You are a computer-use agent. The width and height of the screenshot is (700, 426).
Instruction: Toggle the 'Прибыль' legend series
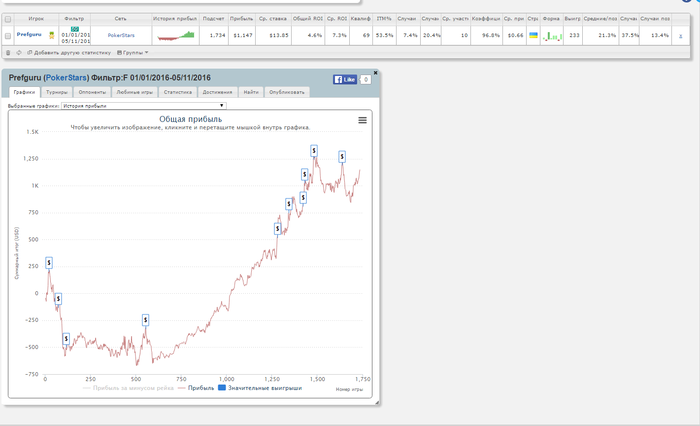196,388
